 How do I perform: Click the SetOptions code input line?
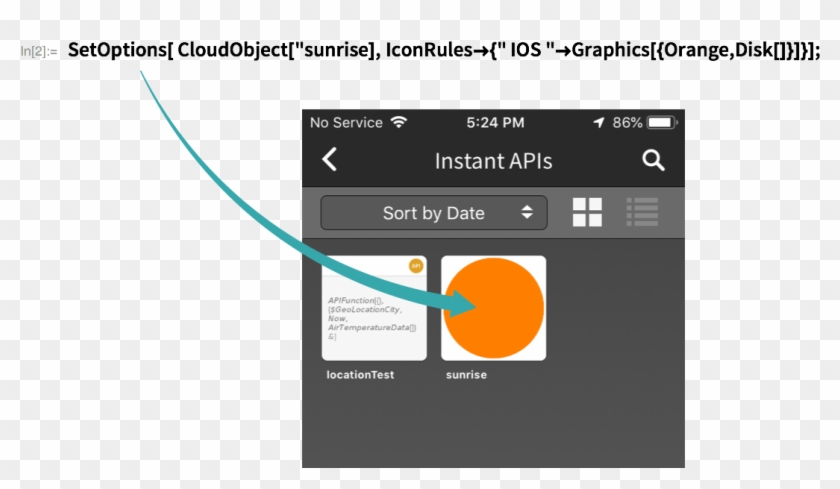444,50
